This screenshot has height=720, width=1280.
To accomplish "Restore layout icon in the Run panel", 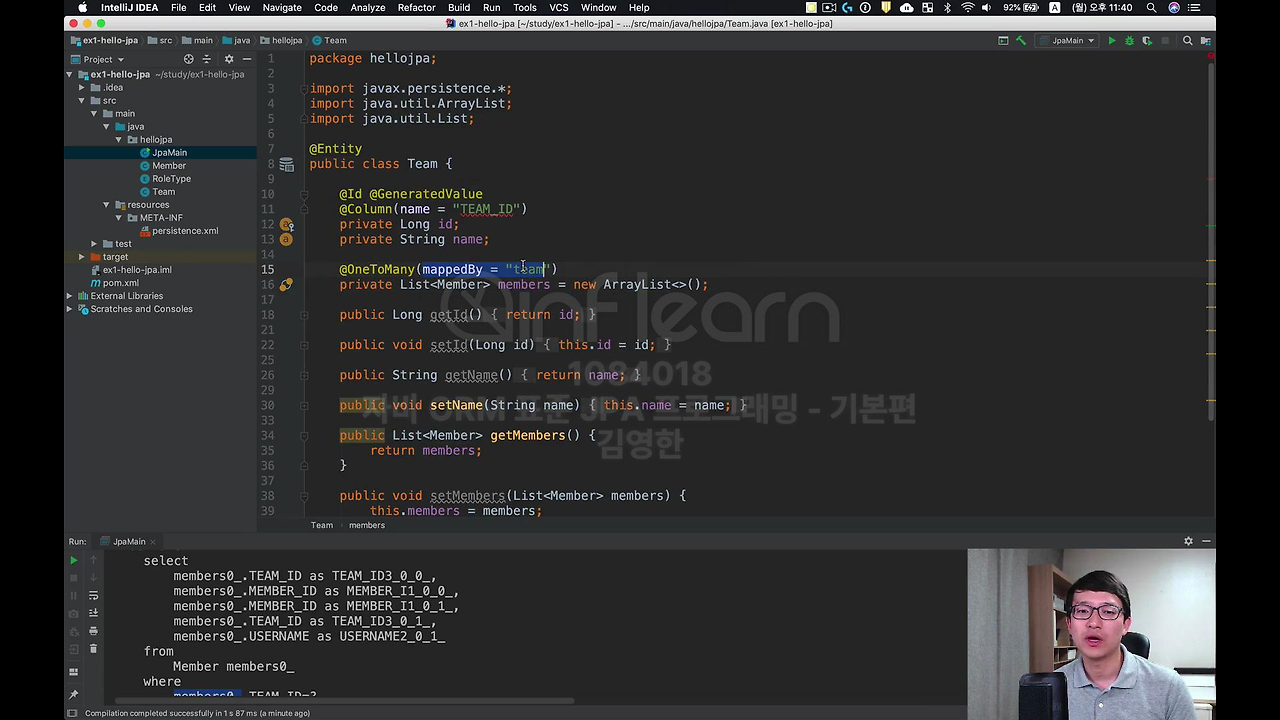I will [x=73, y=672].
